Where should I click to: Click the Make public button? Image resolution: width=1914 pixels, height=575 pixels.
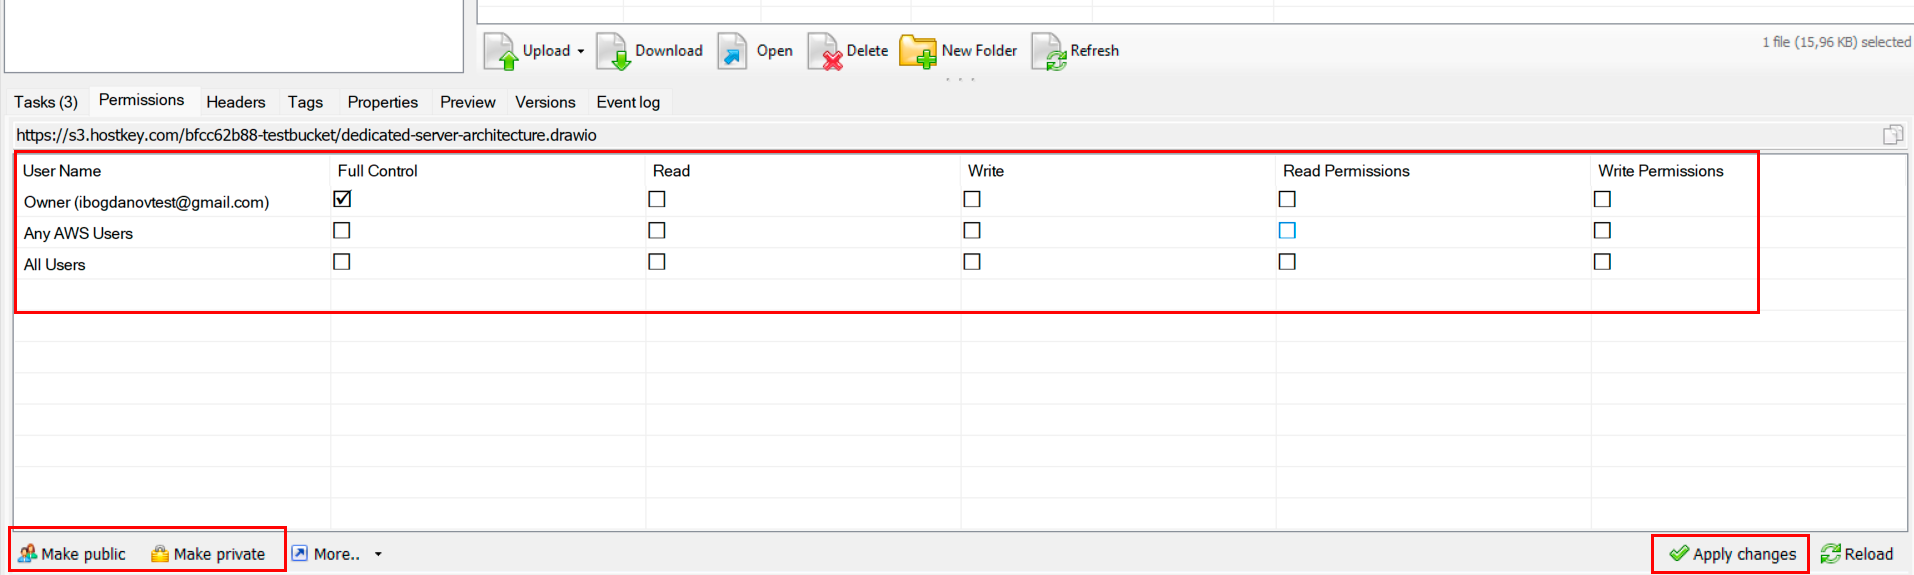pyautogui.click(x=72, y=554)
